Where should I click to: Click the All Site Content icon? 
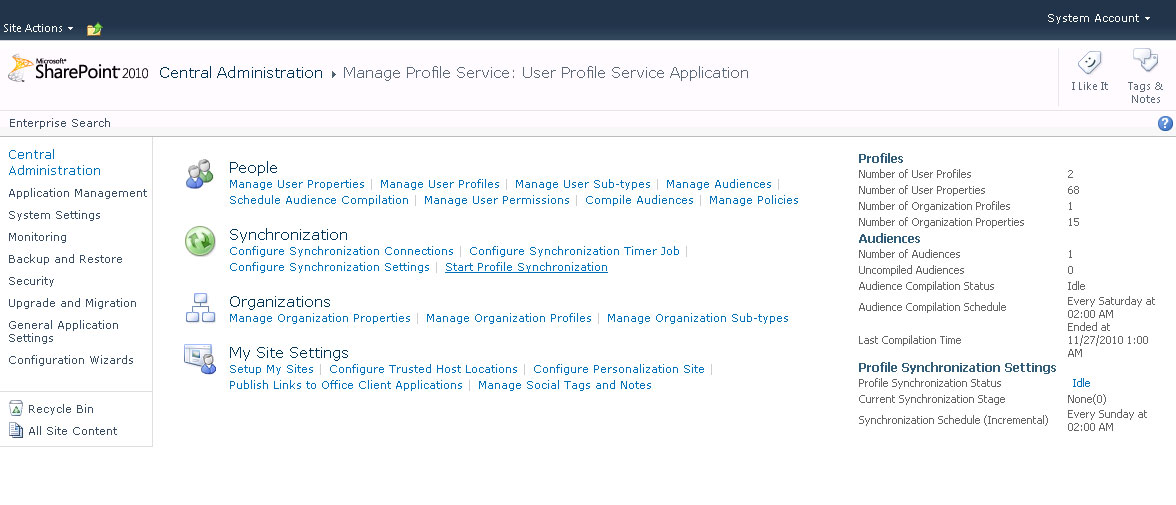tap(16, 431)
